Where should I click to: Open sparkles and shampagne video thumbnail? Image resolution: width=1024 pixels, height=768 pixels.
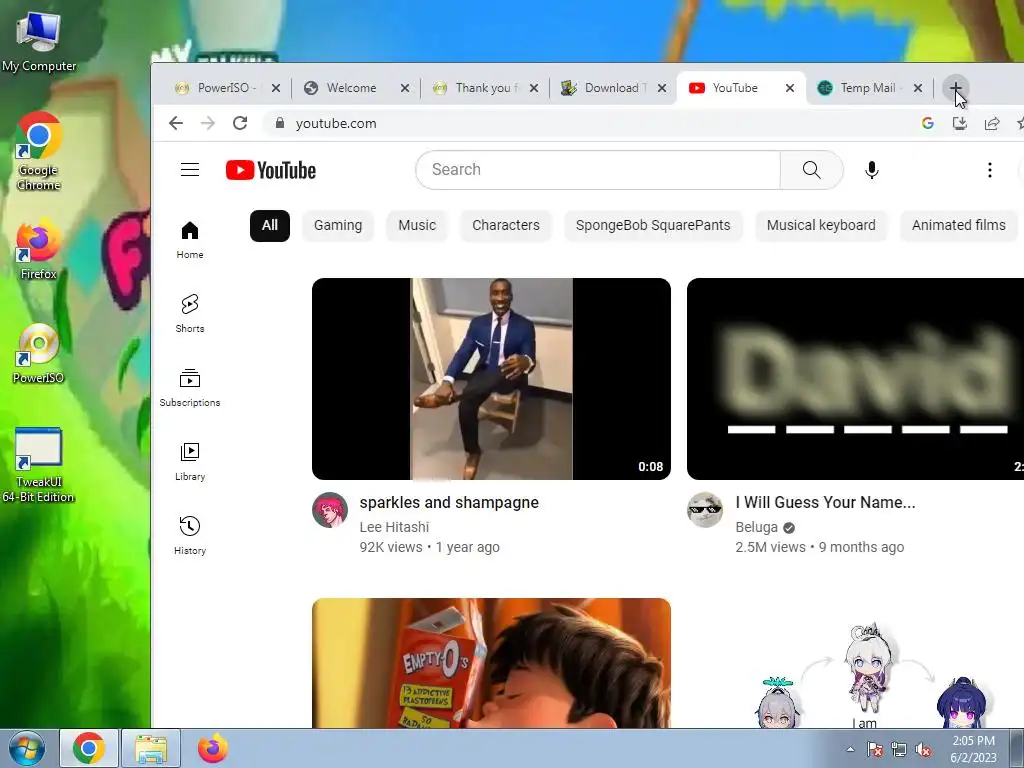(x=491, y=379)
